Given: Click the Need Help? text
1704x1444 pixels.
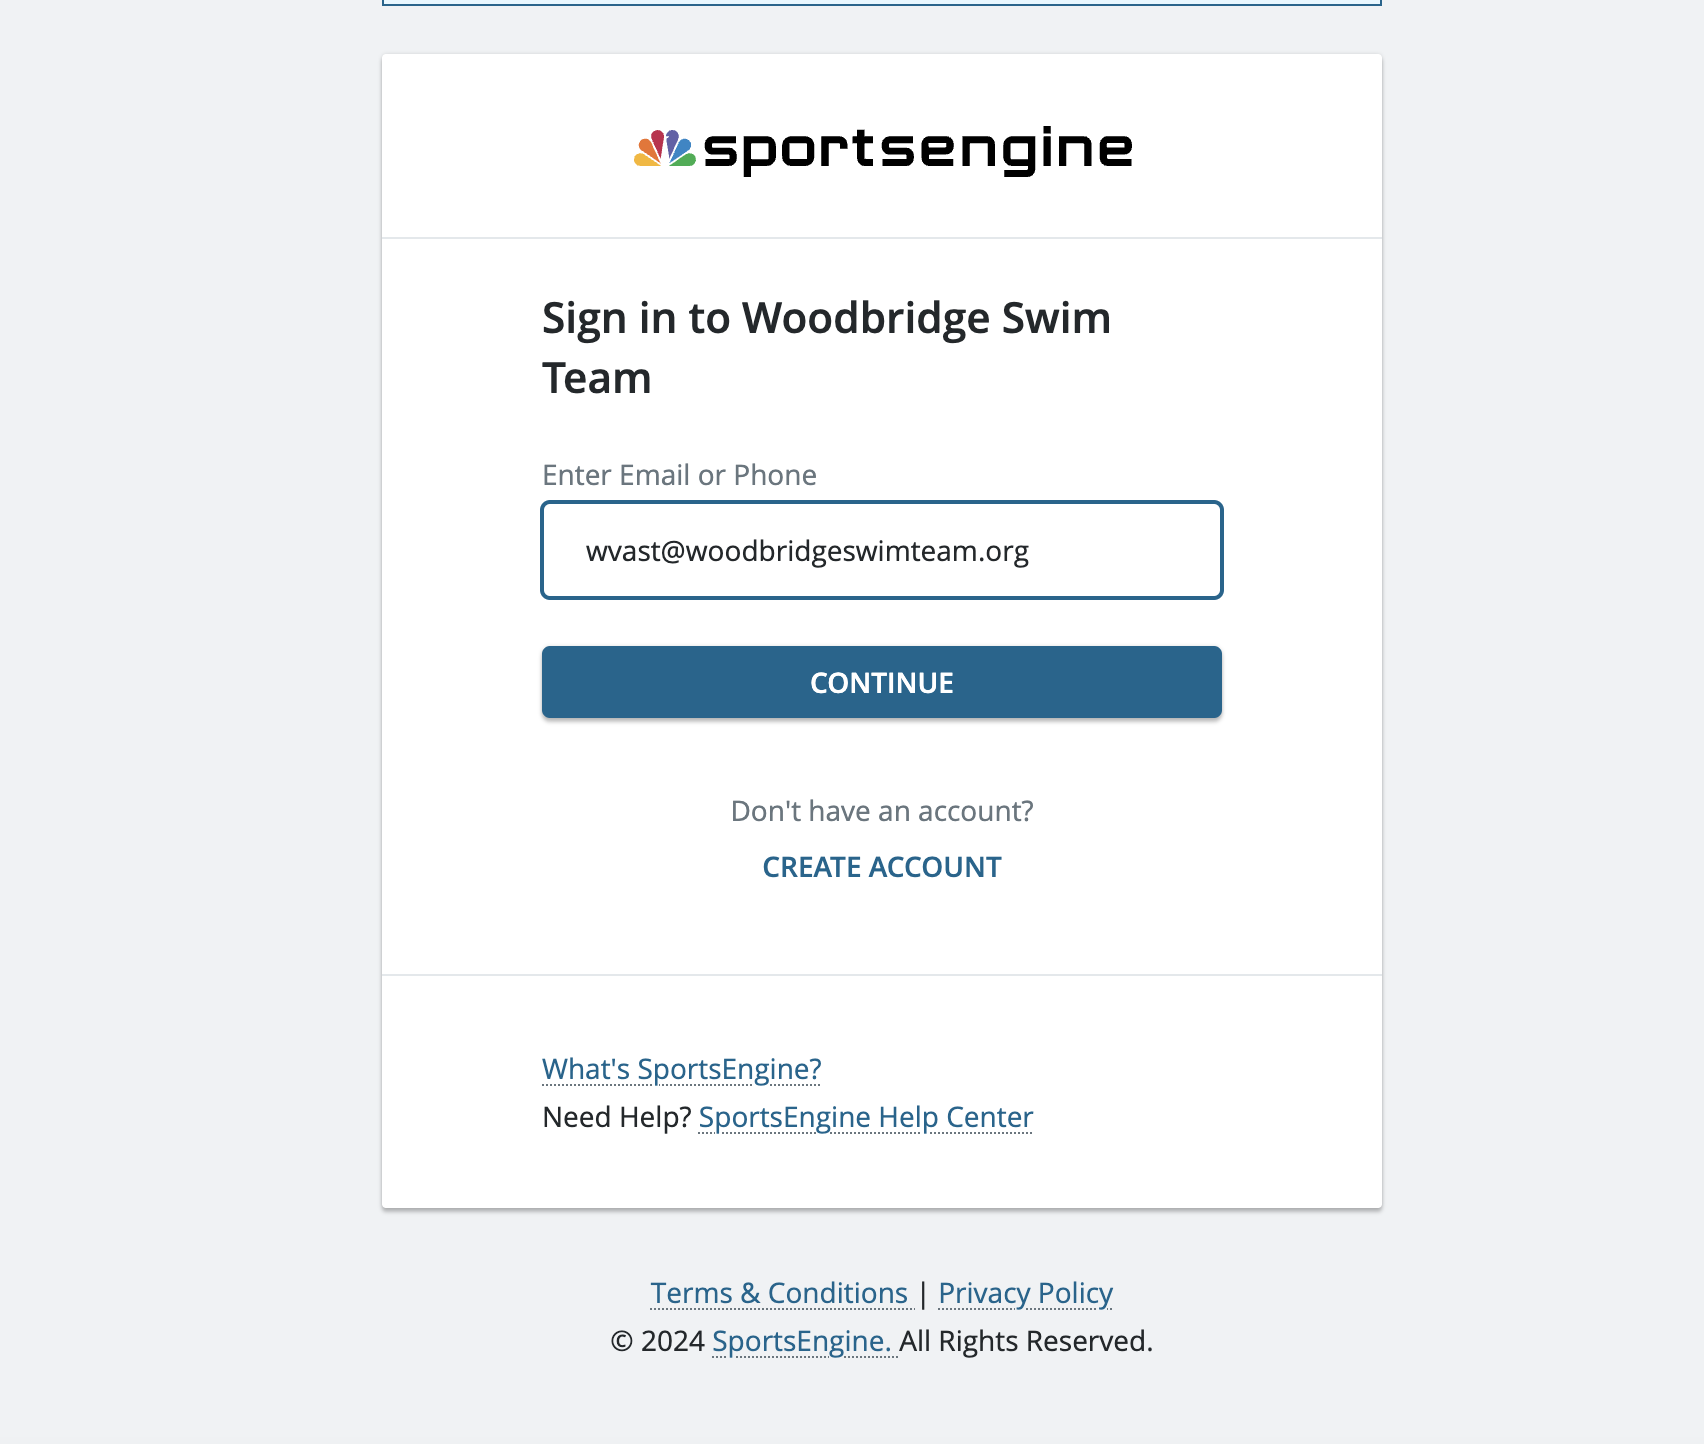Looking at the screenshot, I should (x=616, y=1117).
